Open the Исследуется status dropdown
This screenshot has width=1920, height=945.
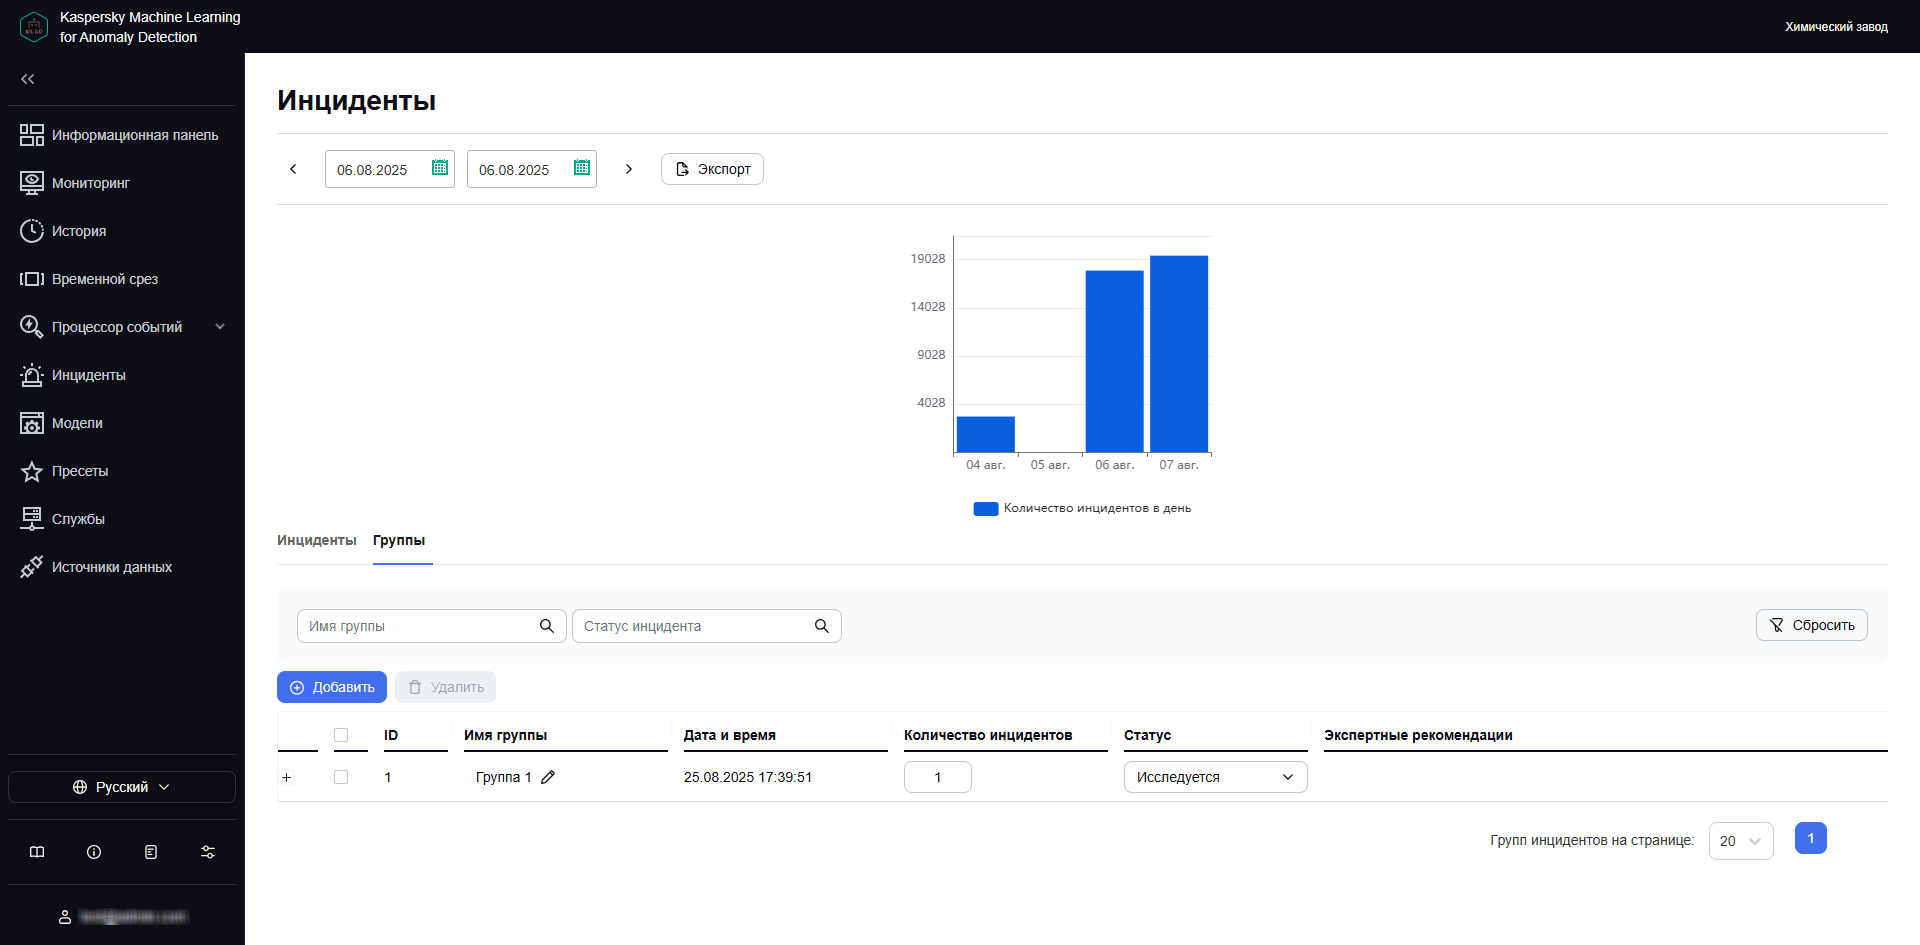click(1215, 777)
